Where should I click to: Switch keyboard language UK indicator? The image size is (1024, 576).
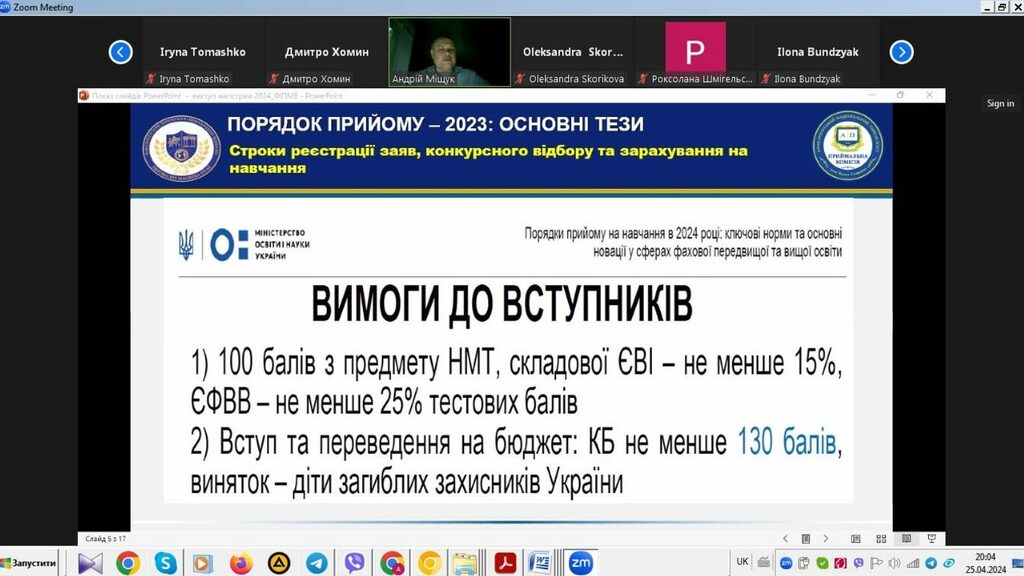pos(742,562)
